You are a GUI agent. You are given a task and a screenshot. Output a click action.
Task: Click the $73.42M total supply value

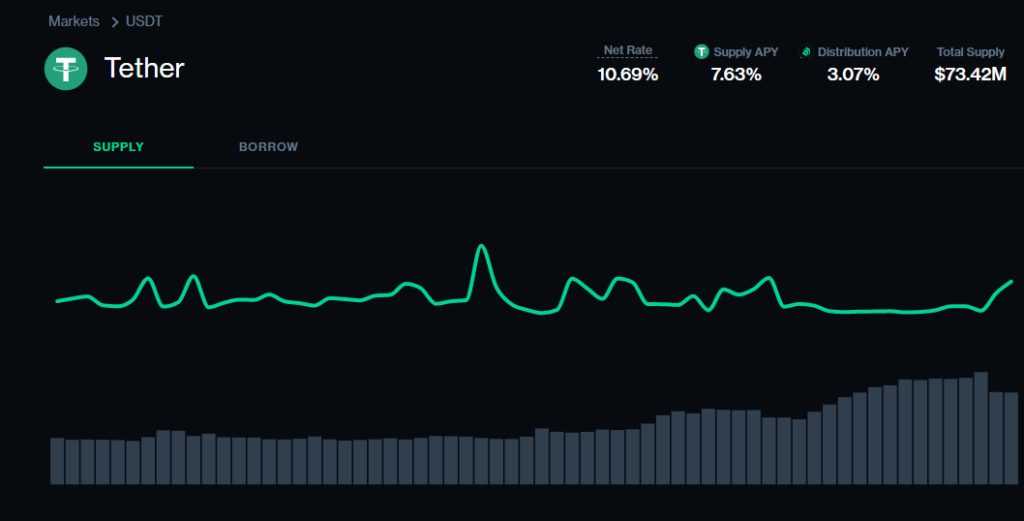point(970,74)
